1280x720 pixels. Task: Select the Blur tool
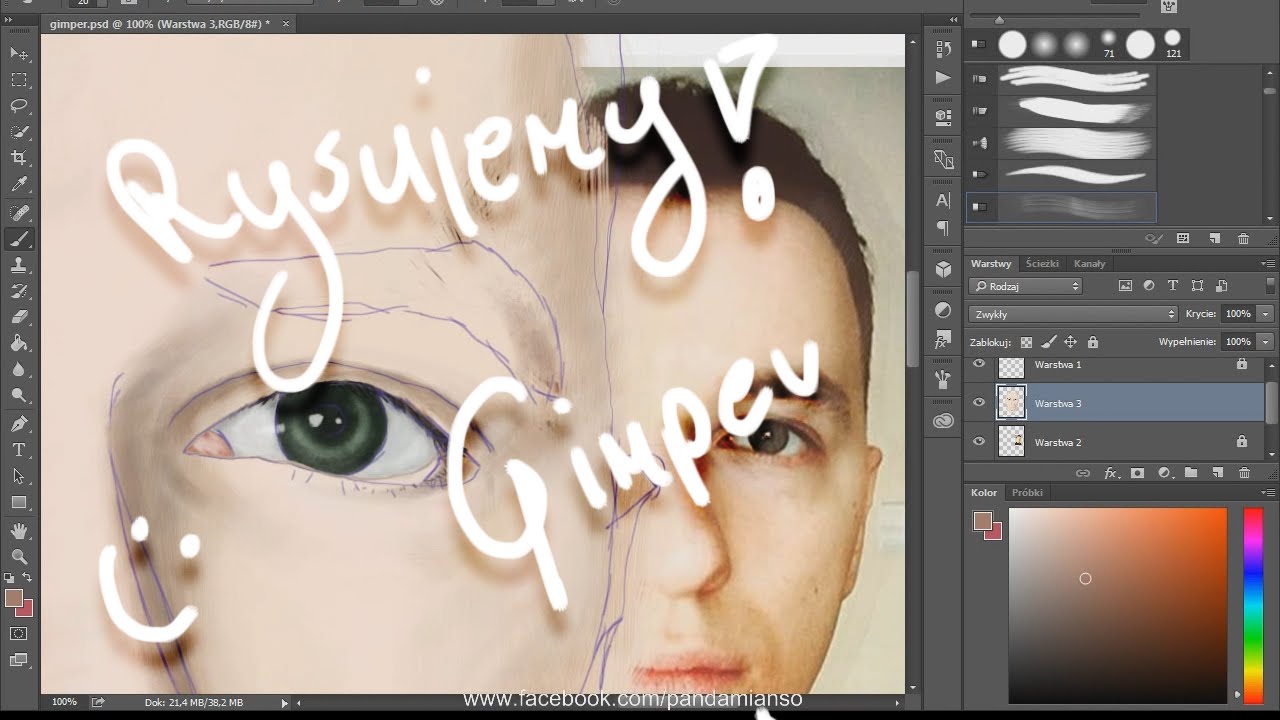(x=19, y=370)
